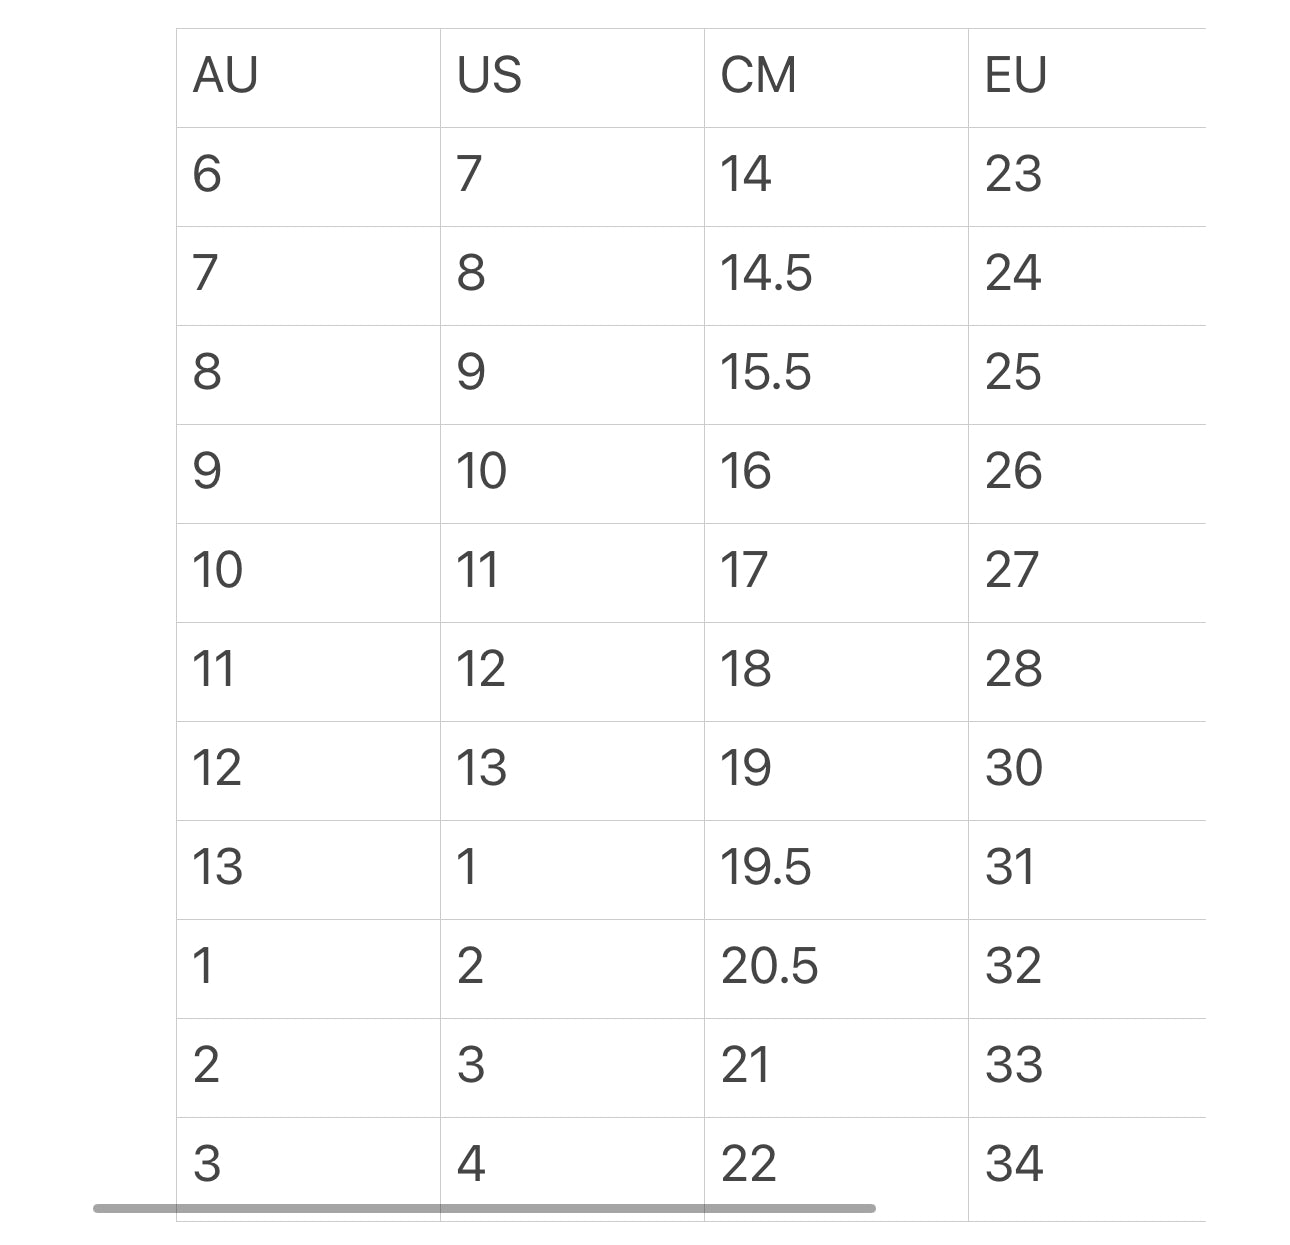
Task: Select the 22 in the CM column
Action: click(x=748, y=1164)
